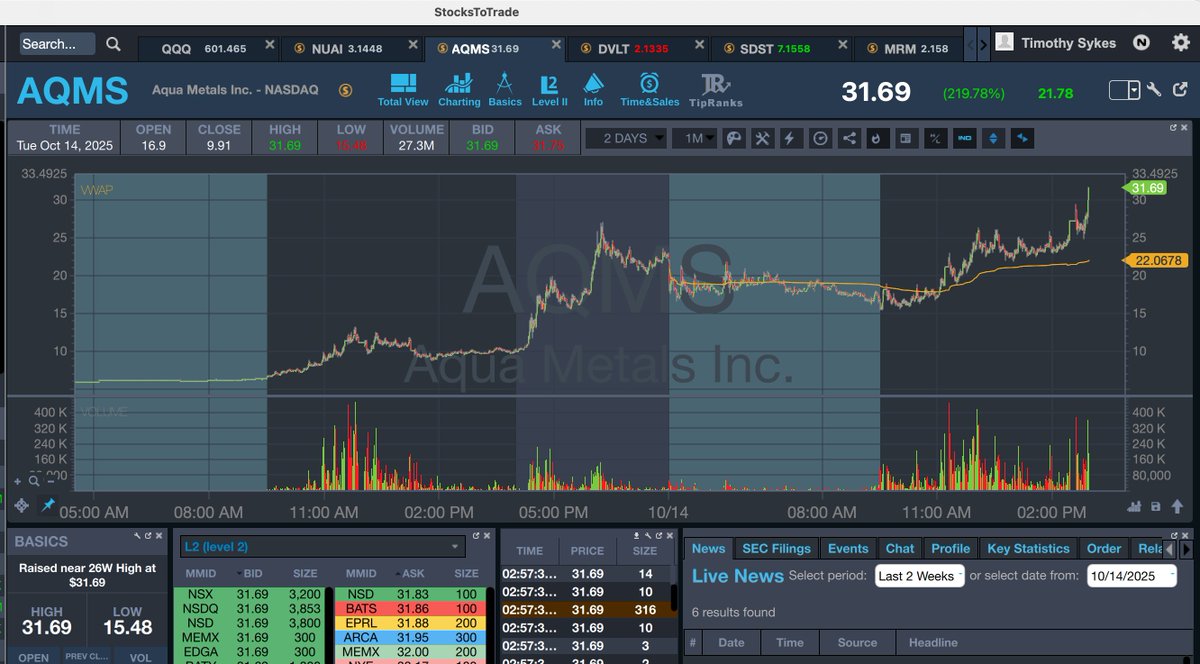
Task: Open the Info bell icon
Action: (593, 89)
